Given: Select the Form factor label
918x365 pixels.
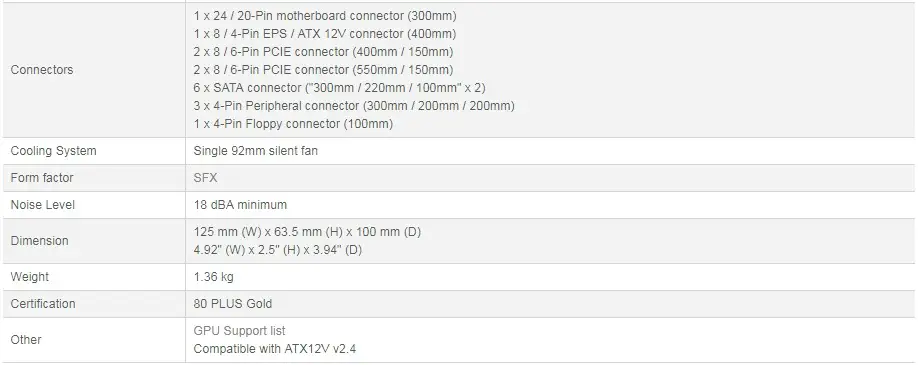Looking at the screenshot, I should click(42, 178).
